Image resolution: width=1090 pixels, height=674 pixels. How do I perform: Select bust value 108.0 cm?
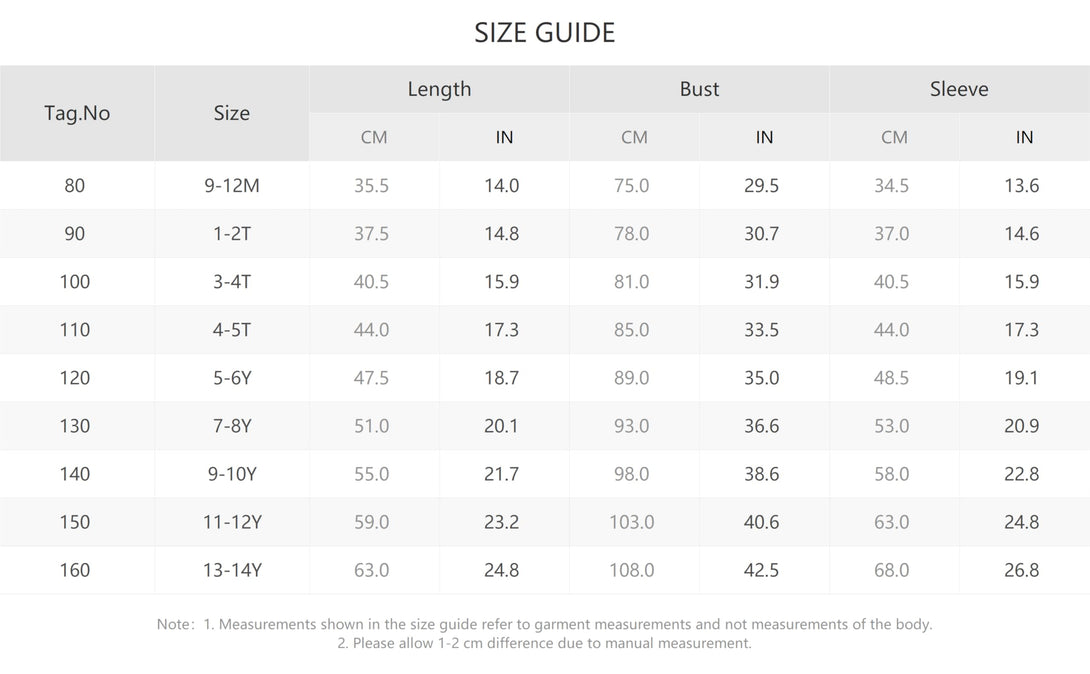(x=631, y=570)
